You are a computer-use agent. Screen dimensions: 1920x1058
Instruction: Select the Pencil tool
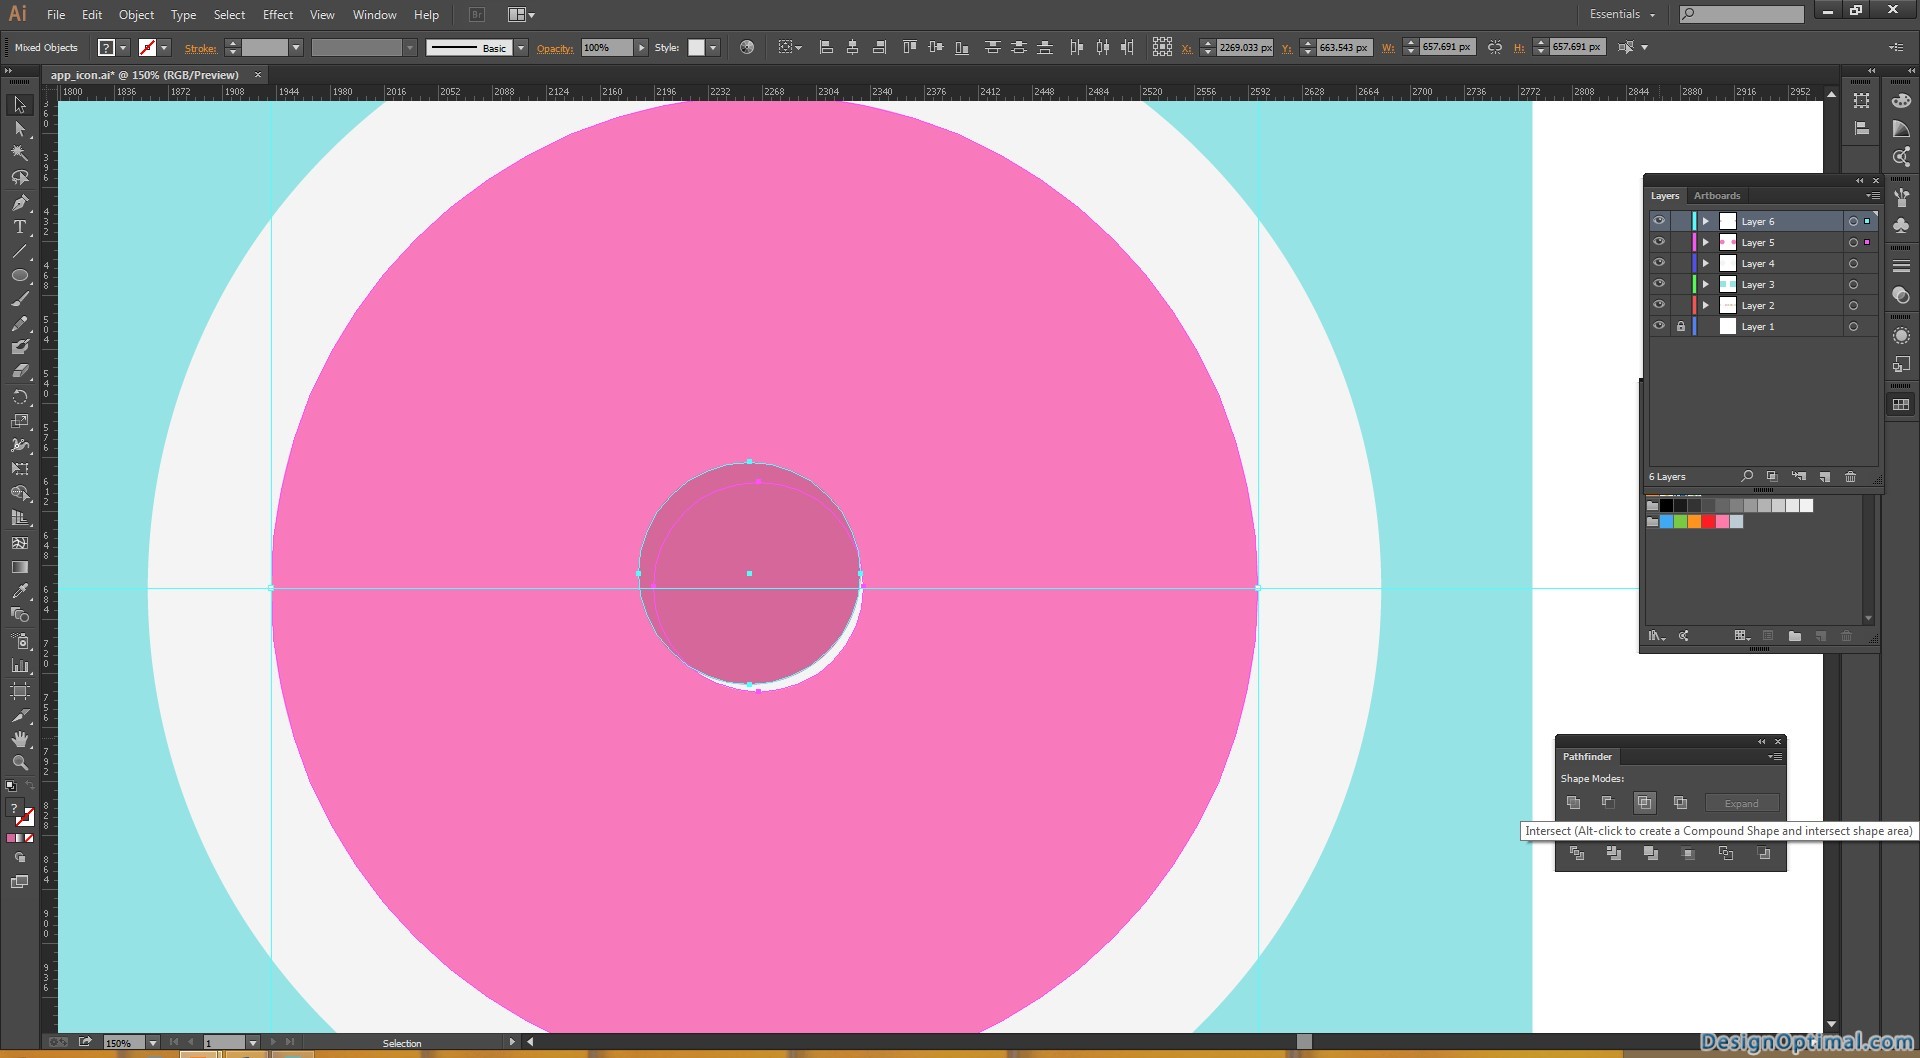tap(19, 324)
